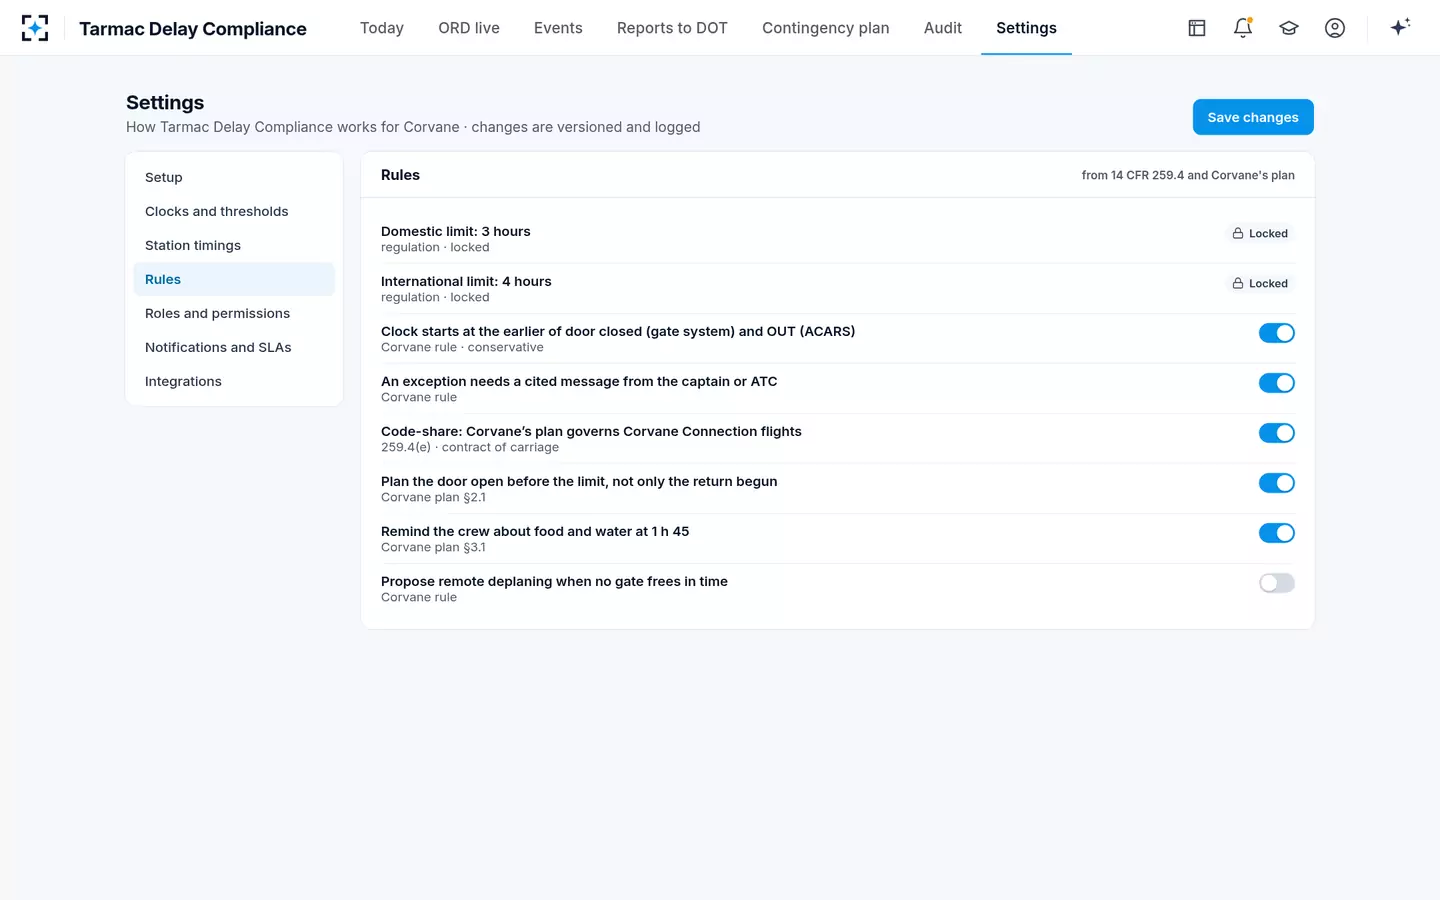Click the Rules panel heading
This screenshot has width=1440, height=900.
coord(400,175)
